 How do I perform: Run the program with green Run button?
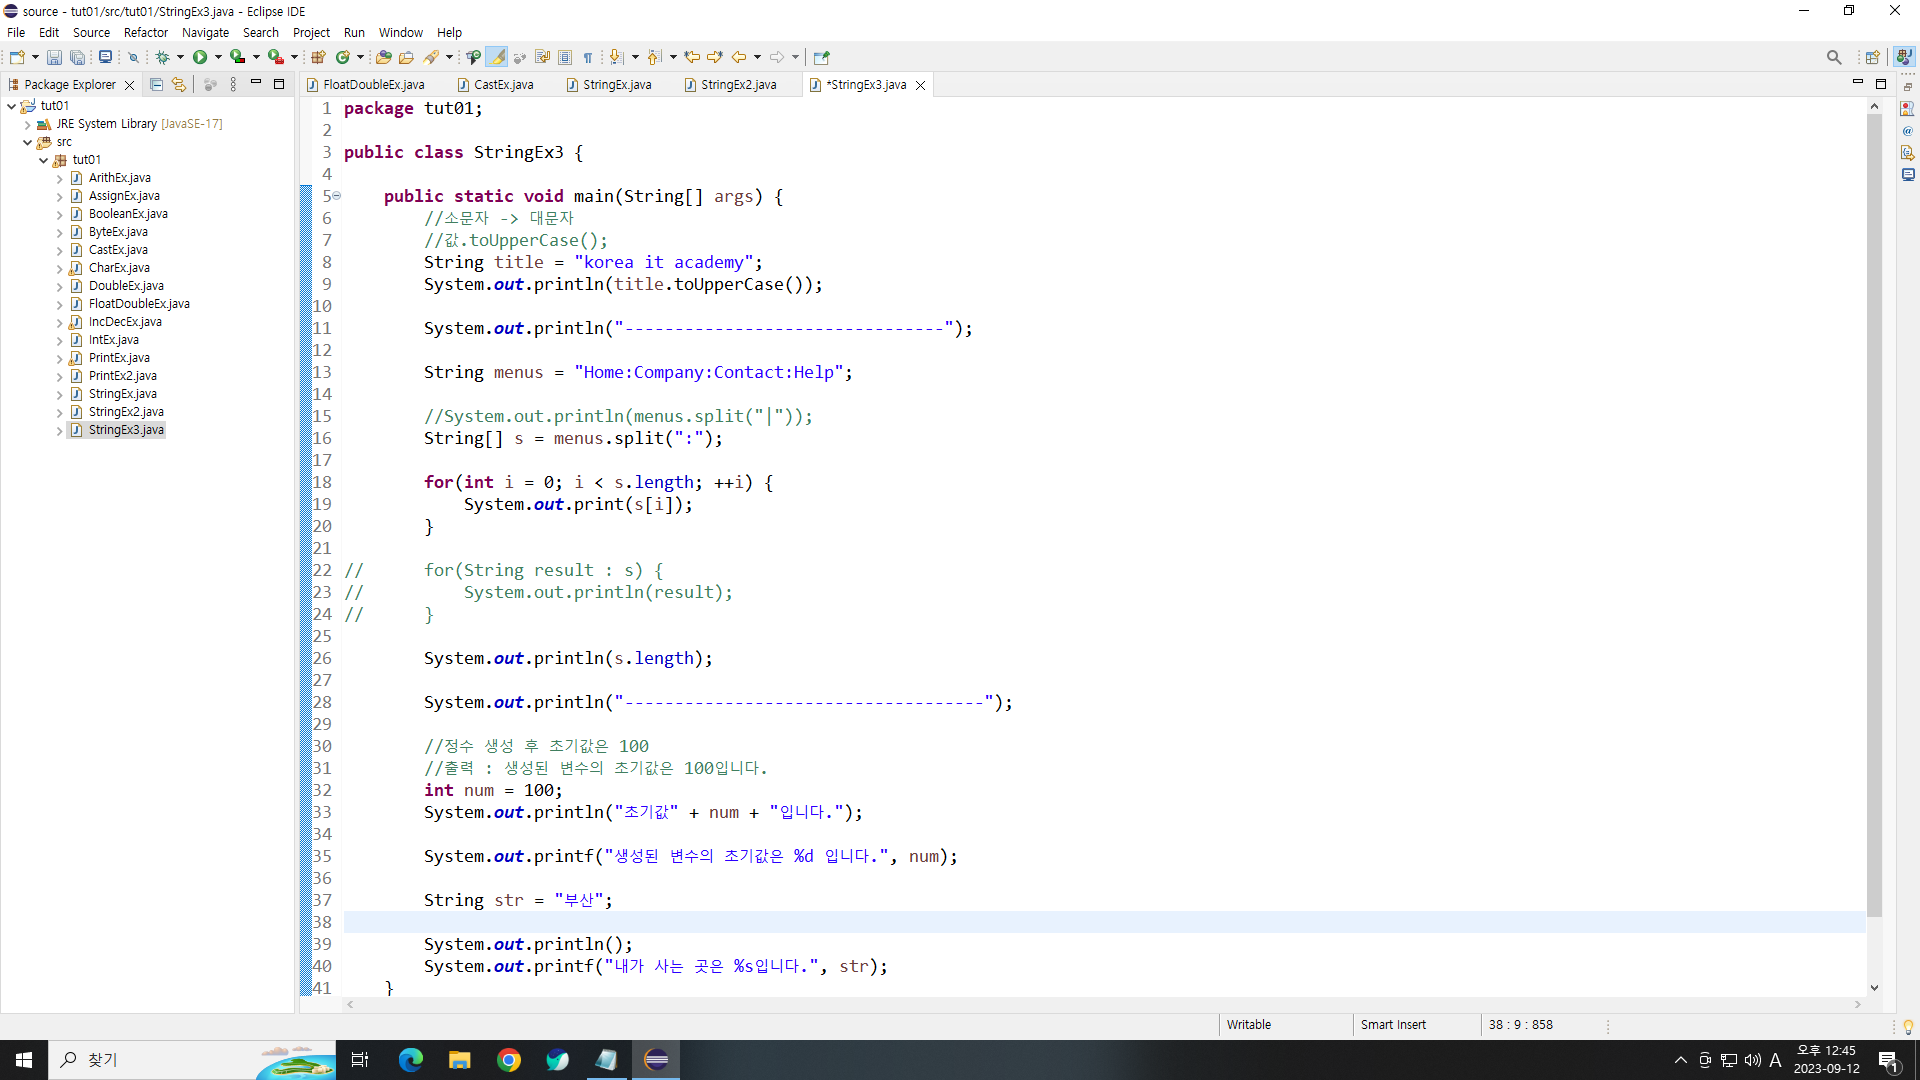point(200,58)
